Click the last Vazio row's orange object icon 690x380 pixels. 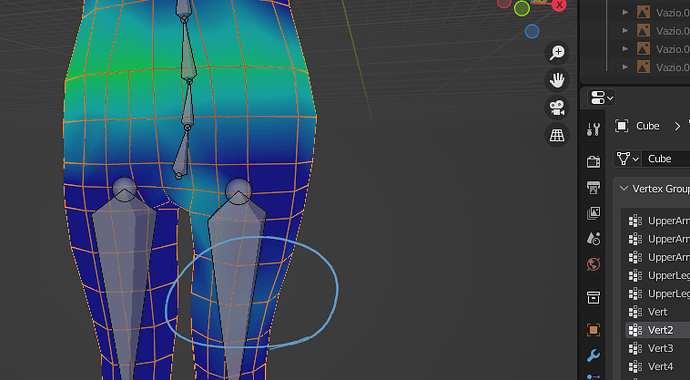(x=643, y=67)
